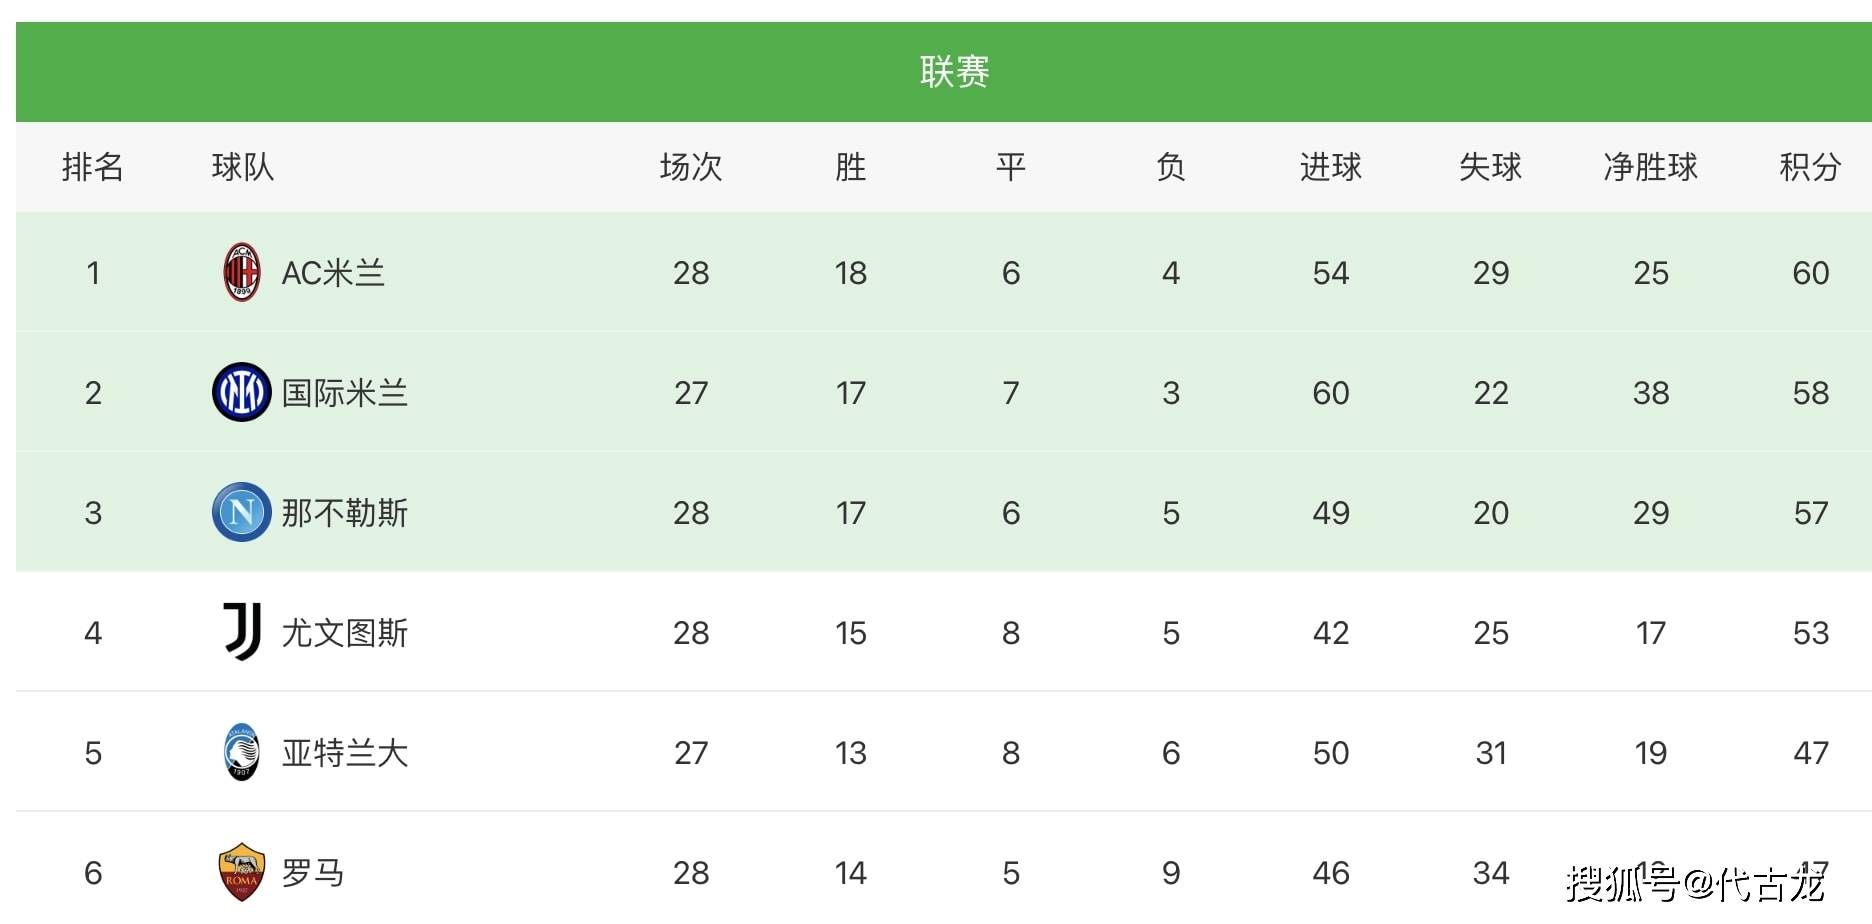The height and width of the screenshot is (924, 1872).
Task: Select the 联赛 tab header
Action: click(954, 72)
